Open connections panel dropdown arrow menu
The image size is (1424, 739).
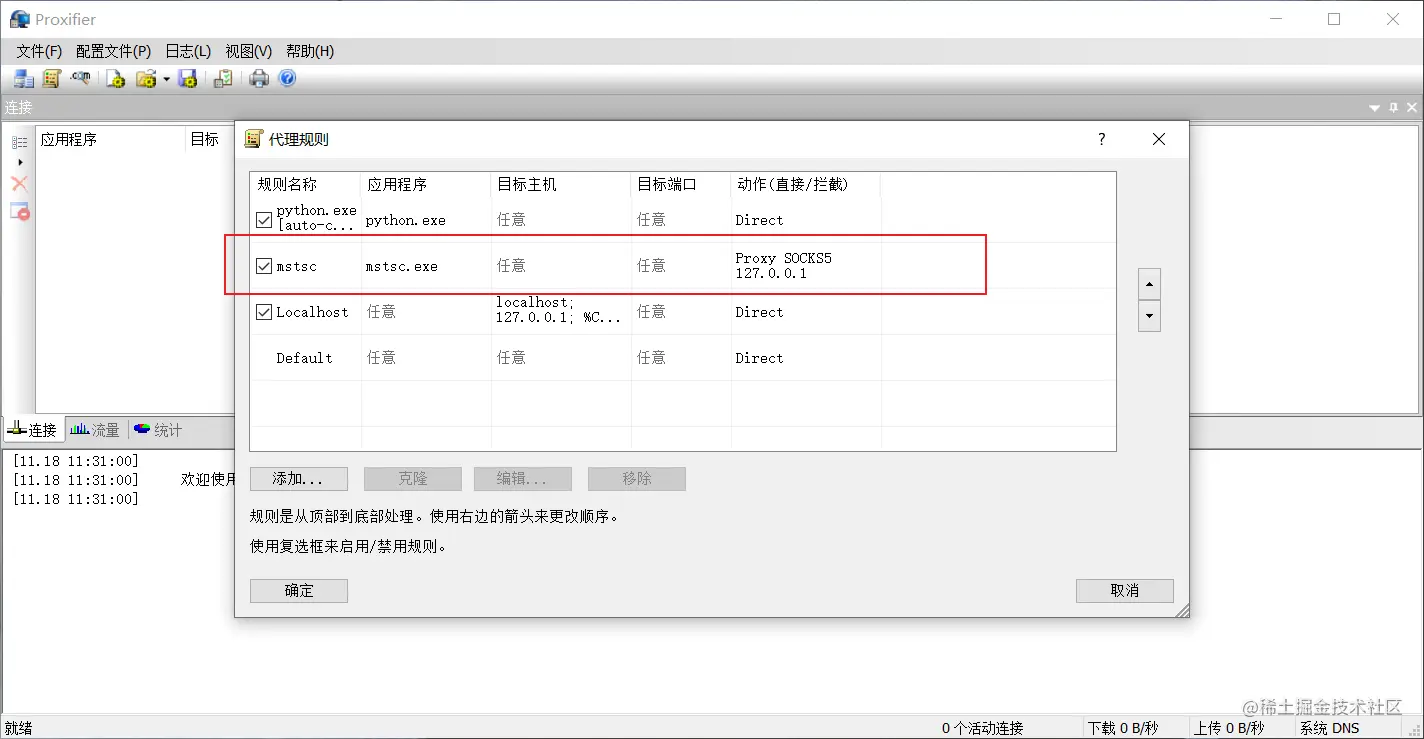tap(1375, 107)
